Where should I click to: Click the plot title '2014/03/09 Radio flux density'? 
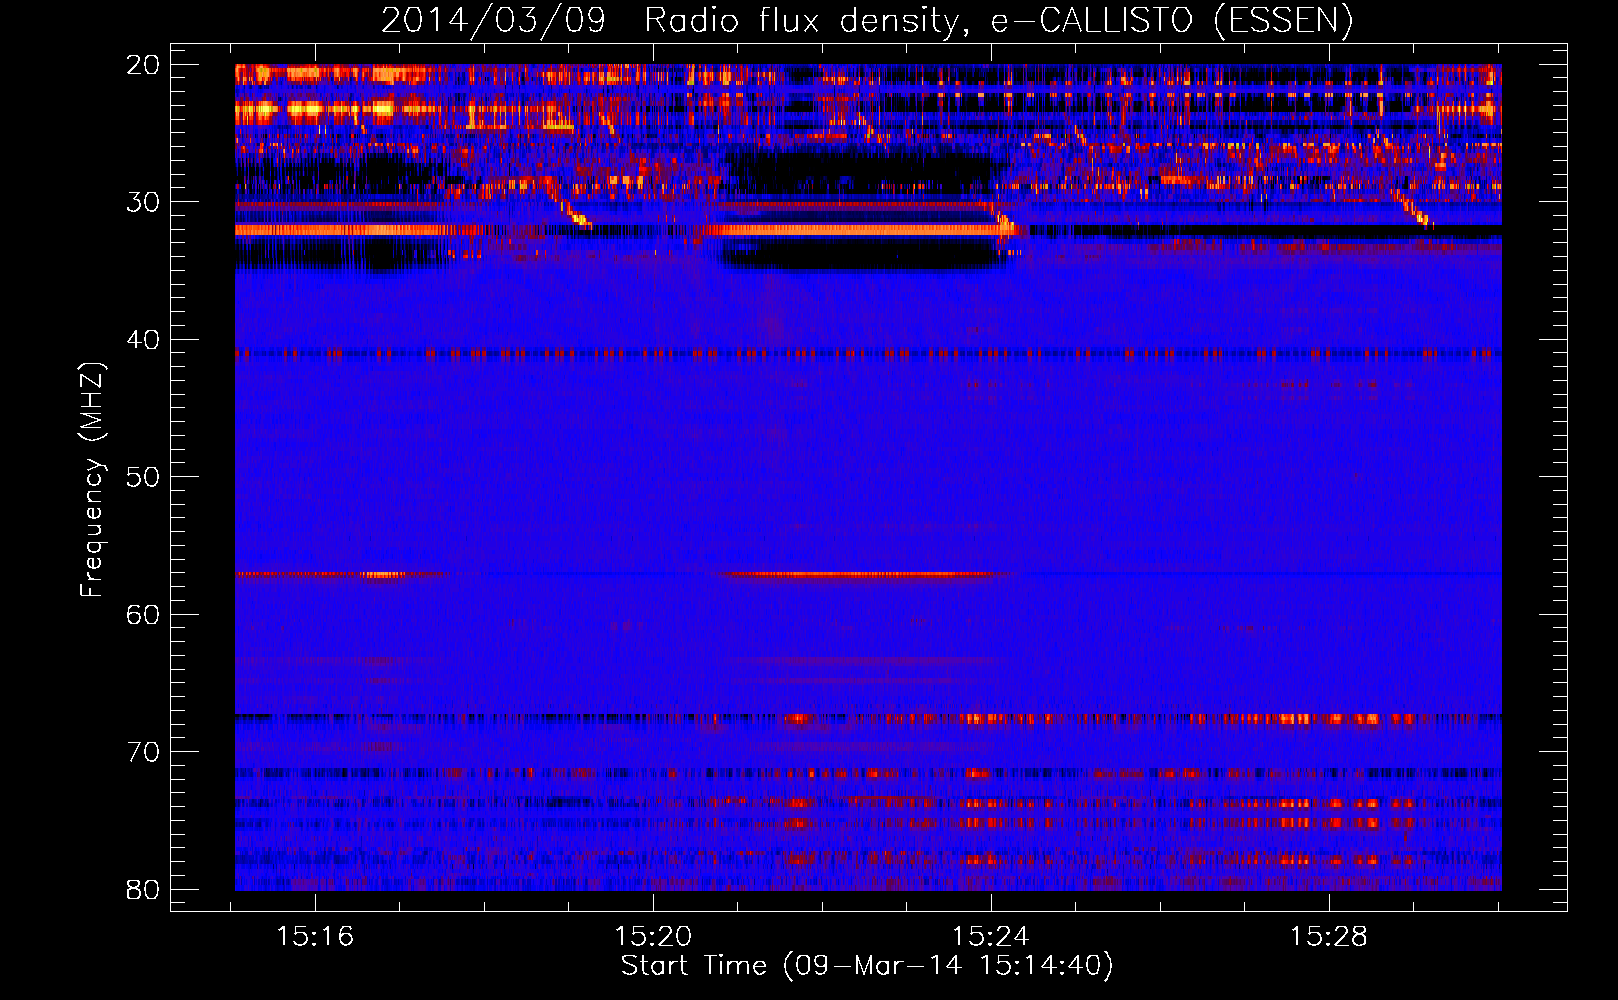[866, 20]
